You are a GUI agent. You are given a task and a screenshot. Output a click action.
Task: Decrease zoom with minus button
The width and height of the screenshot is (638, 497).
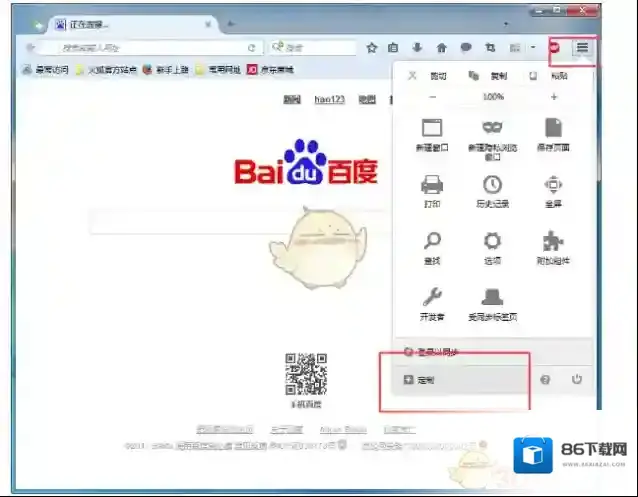[433, 97]
